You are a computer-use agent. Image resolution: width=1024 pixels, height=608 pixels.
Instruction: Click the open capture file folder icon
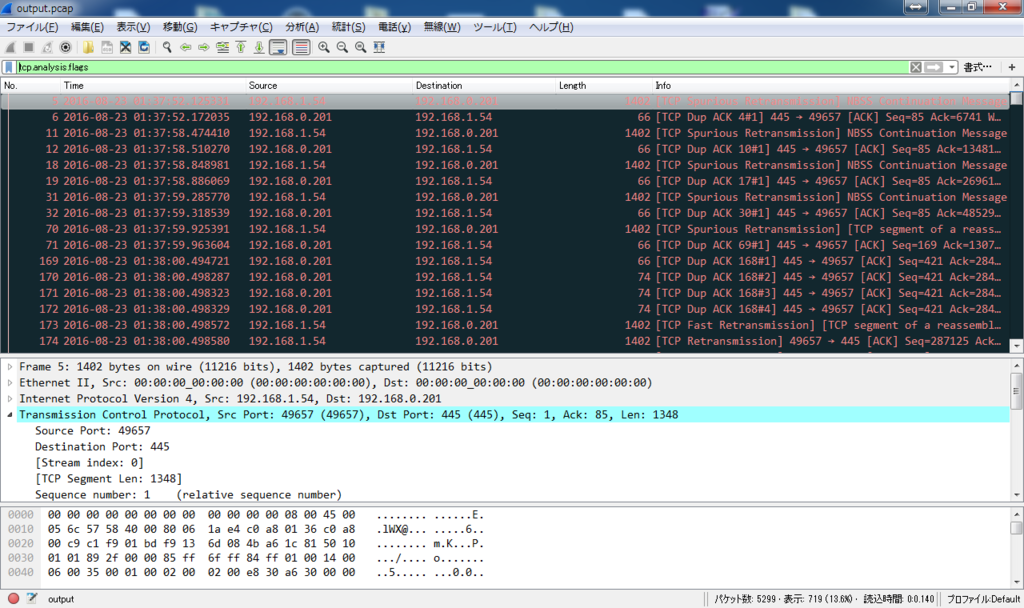[x=88, y=47]
